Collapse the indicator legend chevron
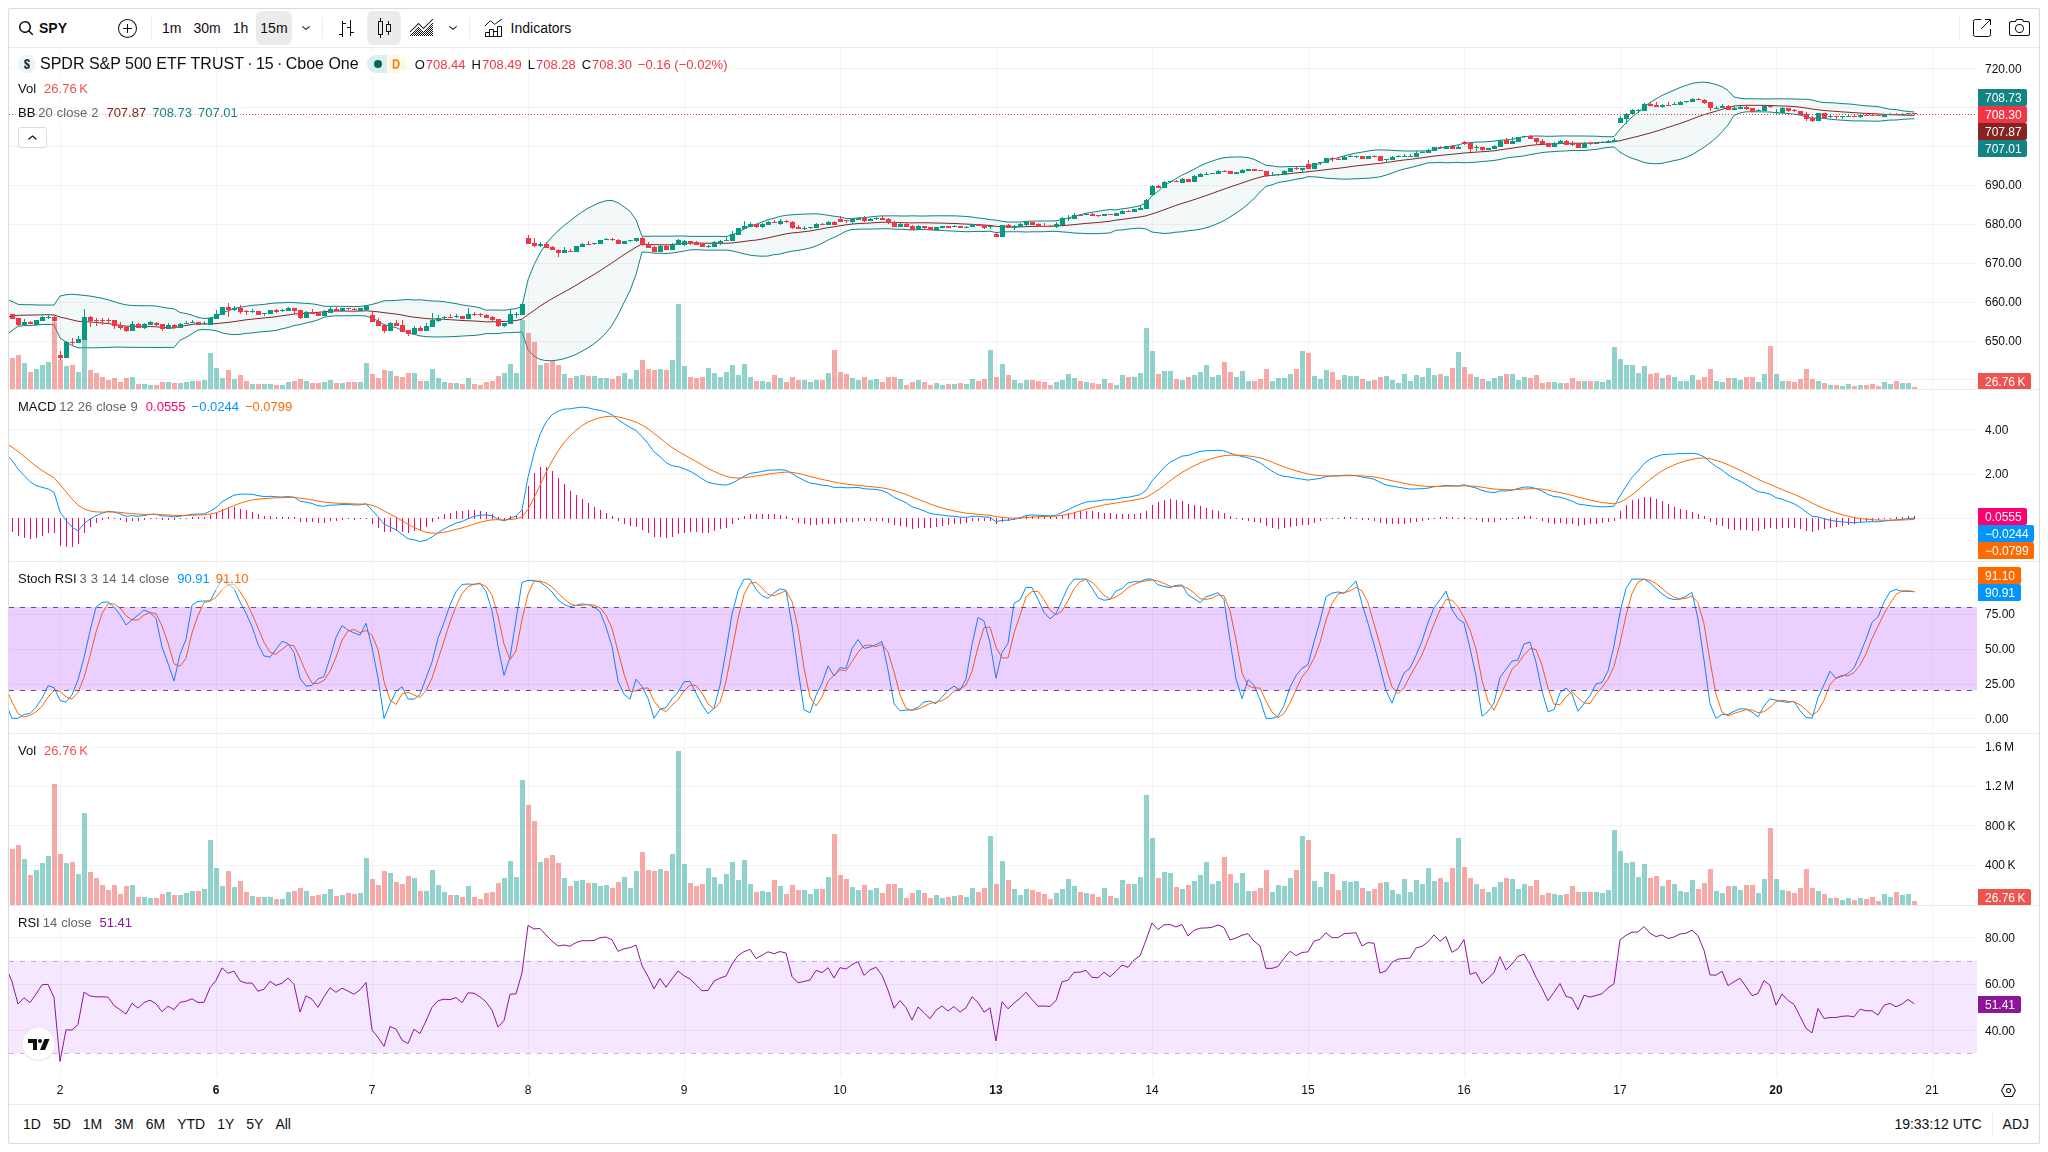The height and width of the screenshot is (1152, 2048). 32,138
